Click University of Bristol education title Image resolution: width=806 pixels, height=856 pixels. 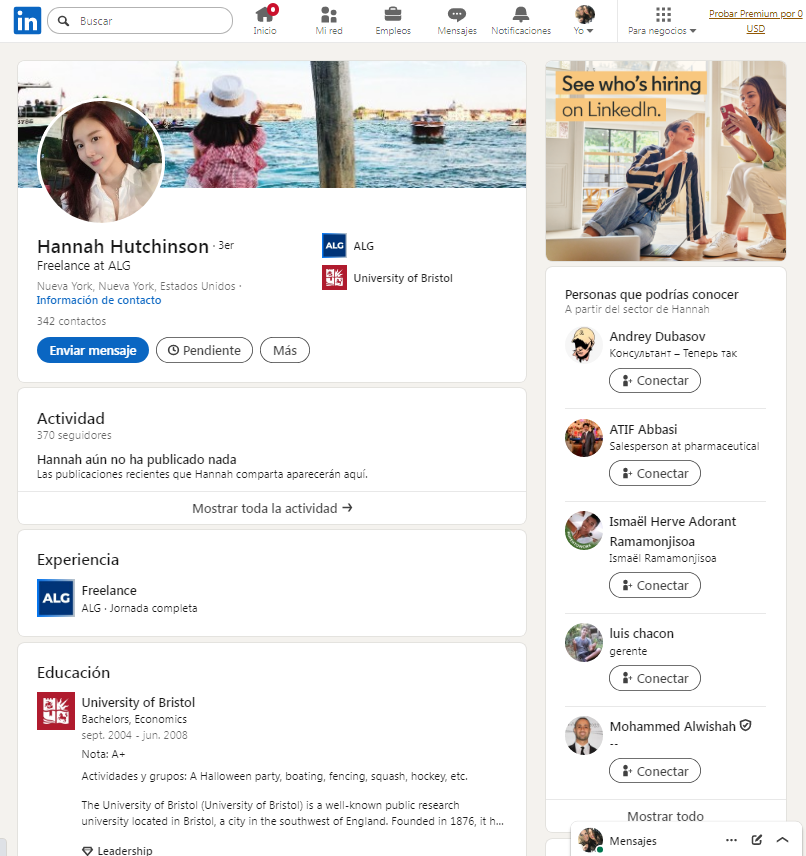pos(138,702)
